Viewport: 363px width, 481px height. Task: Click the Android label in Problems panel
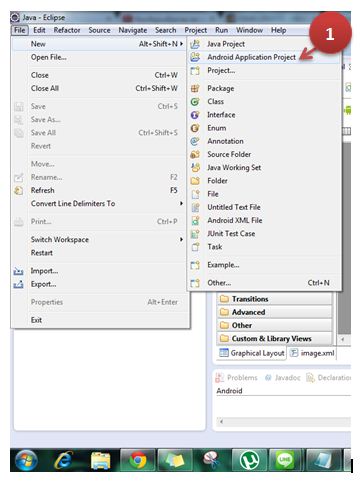229,391
